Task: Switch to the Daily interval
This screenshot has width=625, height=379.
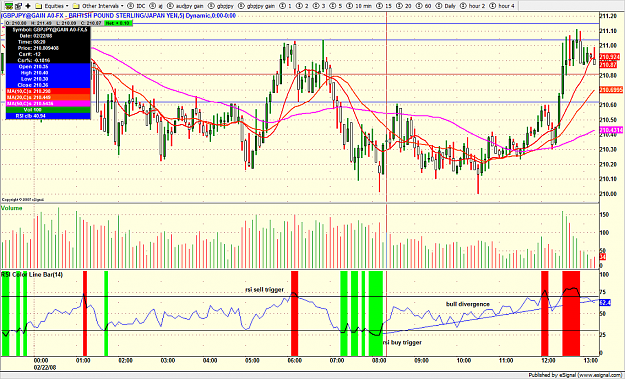Action: point(446,6)
